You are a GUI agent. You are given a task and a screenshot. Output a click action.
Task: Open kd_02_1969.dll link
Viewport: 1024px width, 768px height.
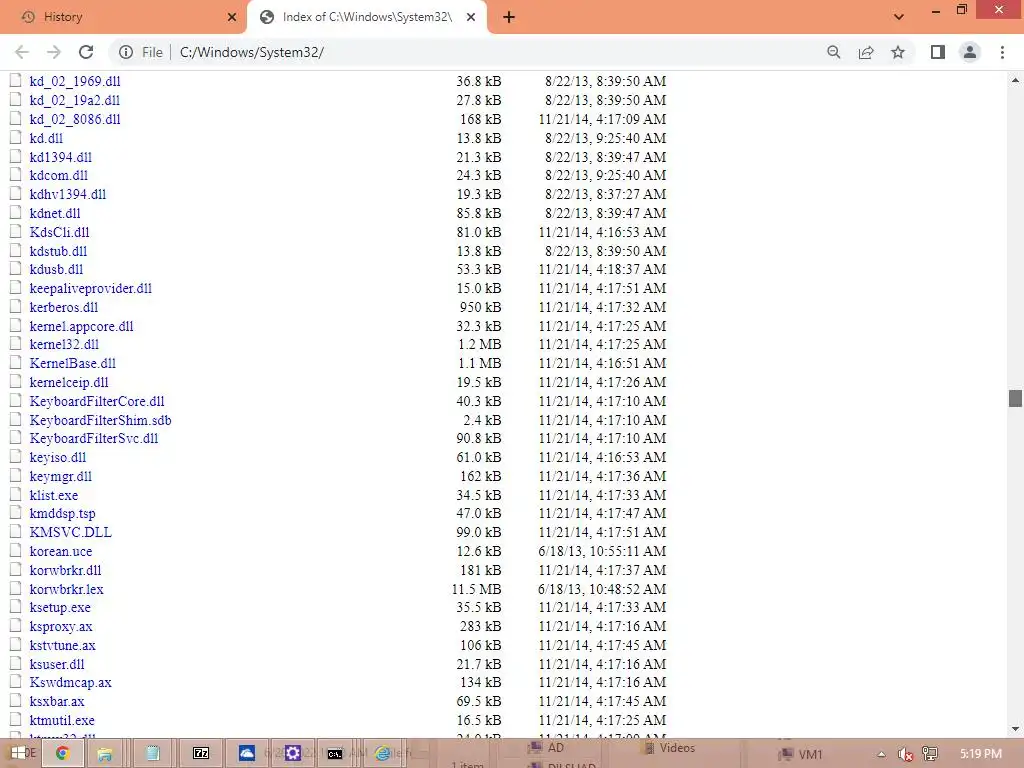75,82
